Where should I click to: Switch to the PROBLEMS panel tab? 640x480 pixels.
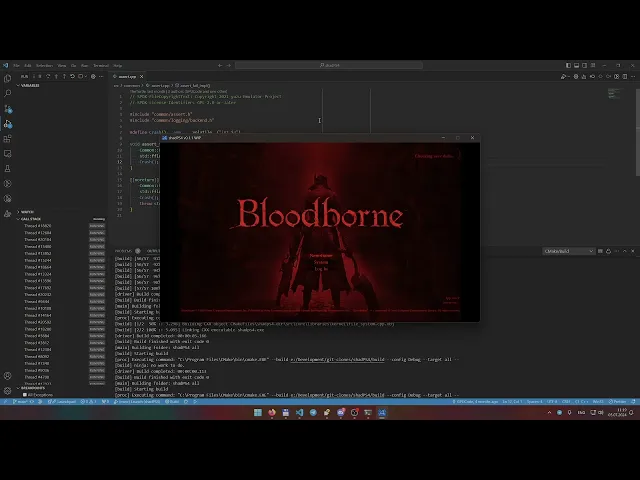point(123,251)
